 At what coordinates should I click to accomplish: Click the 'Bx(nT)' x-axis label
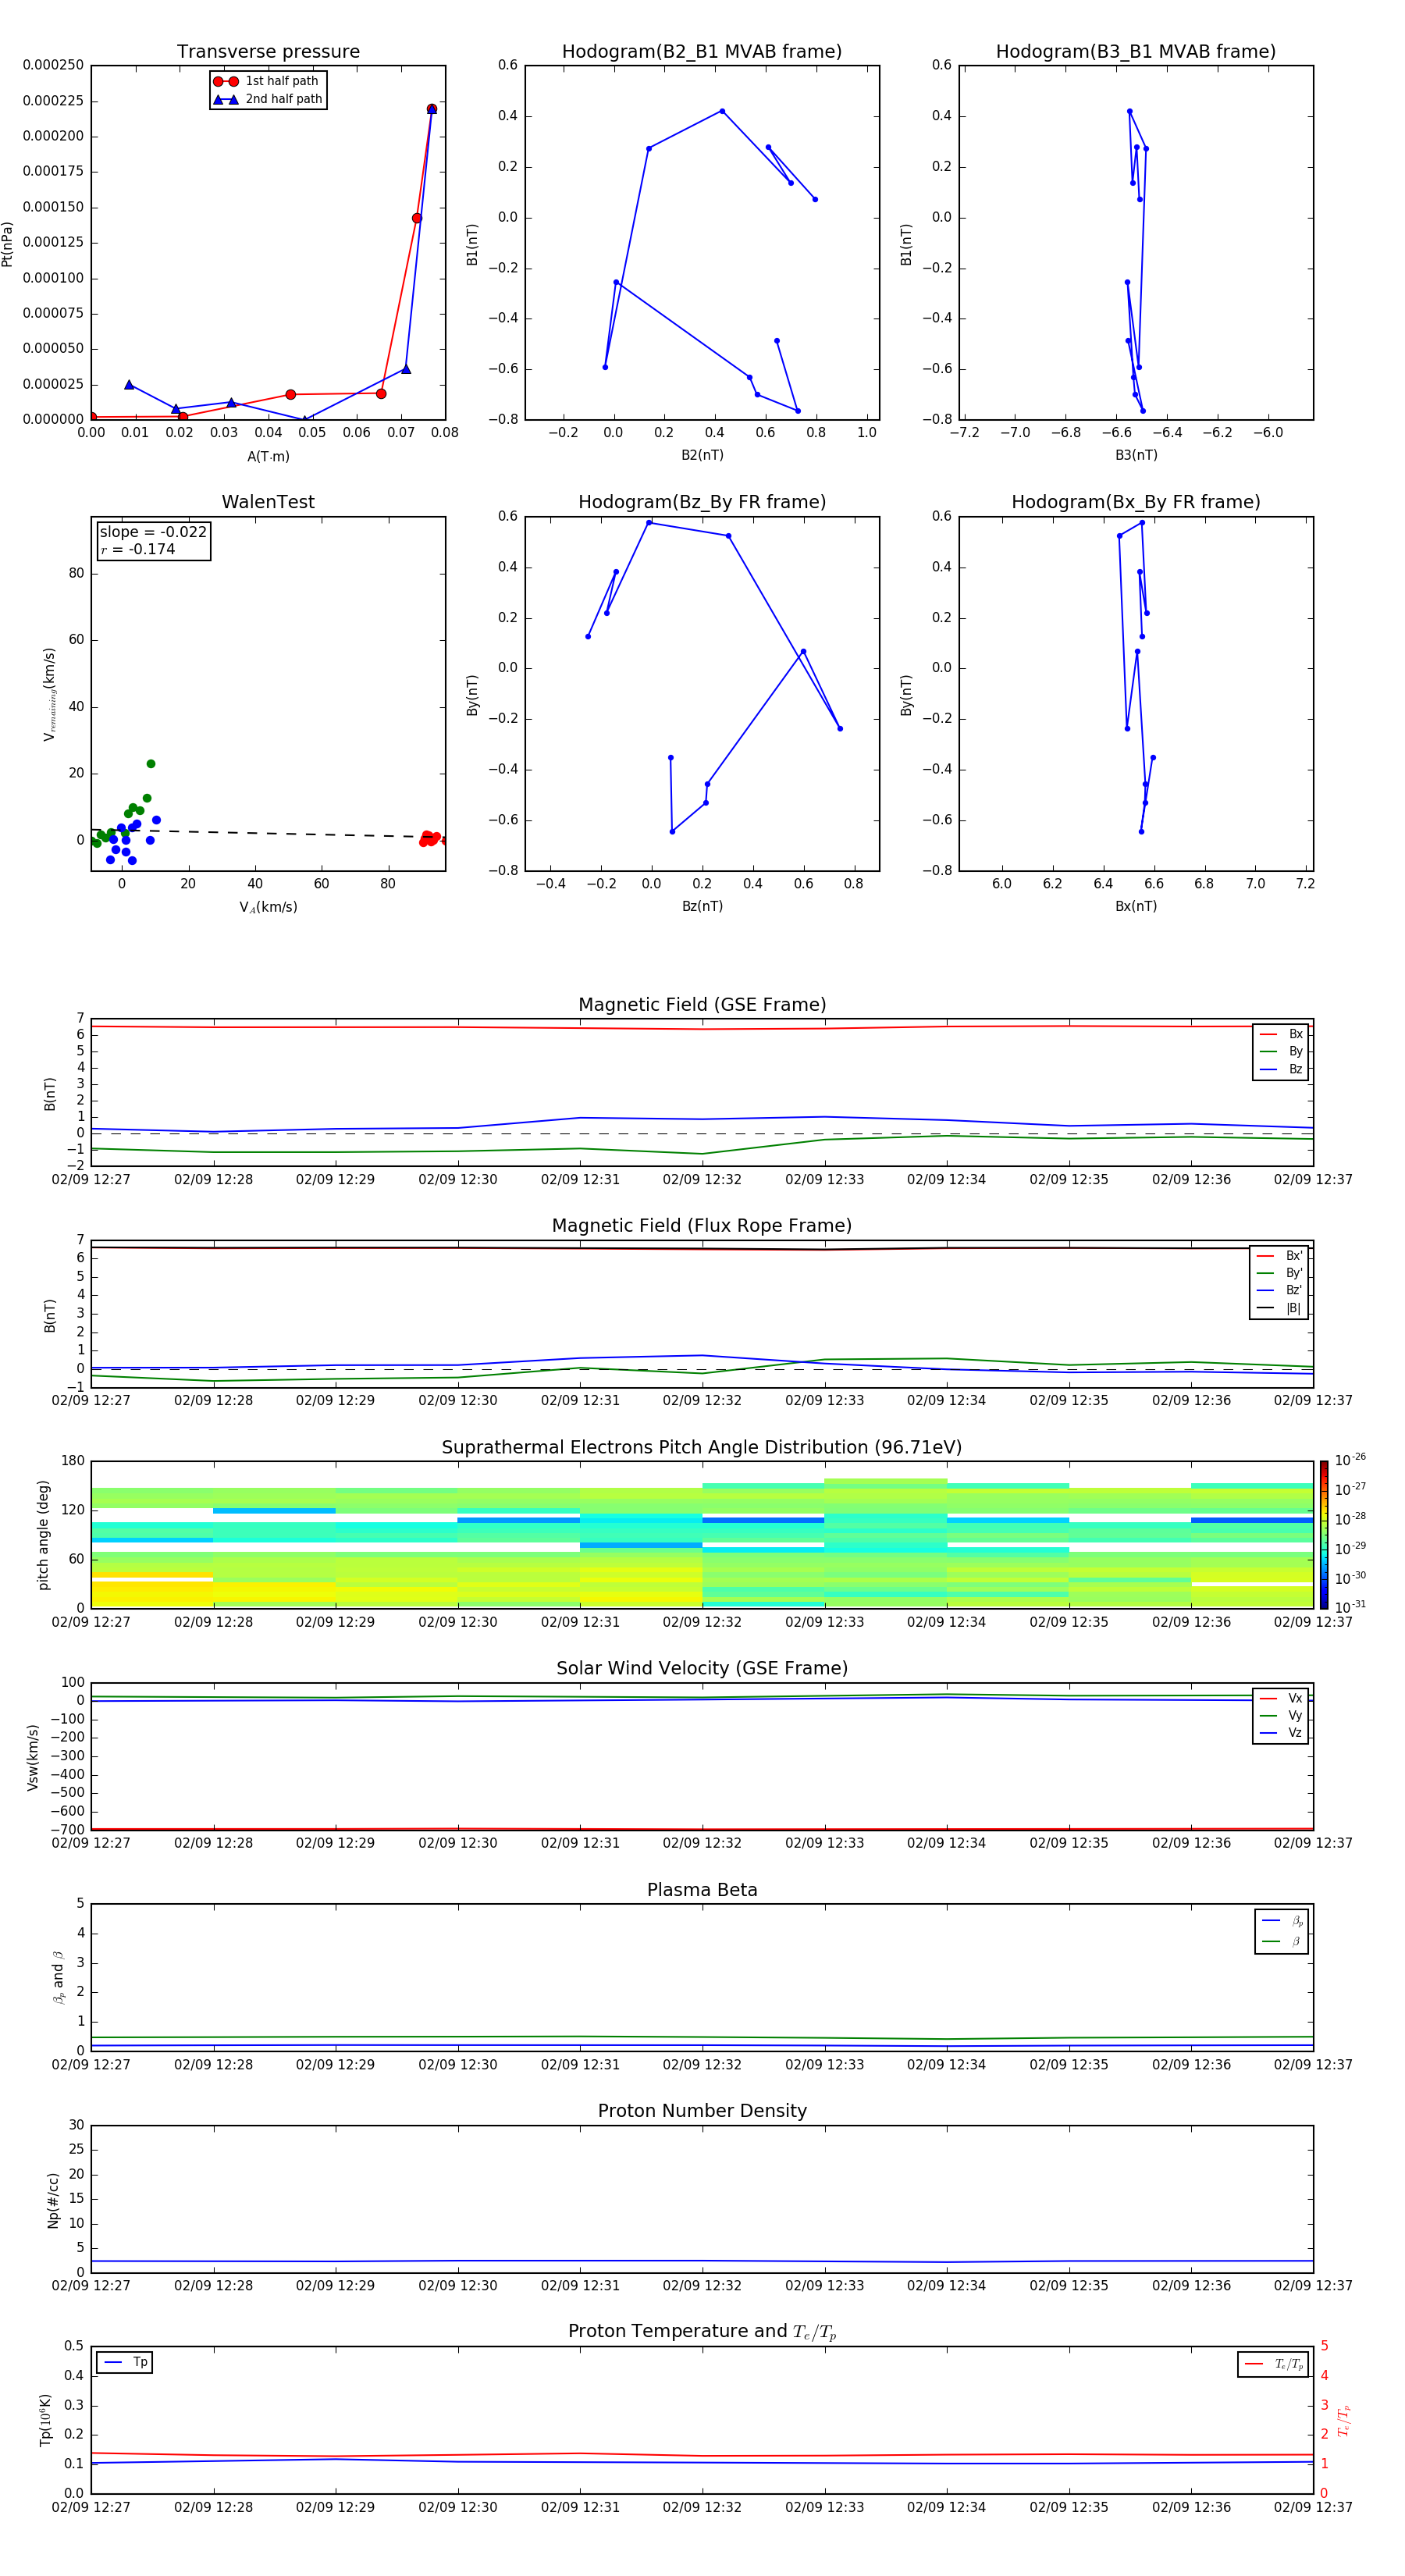click(1136, 906)
